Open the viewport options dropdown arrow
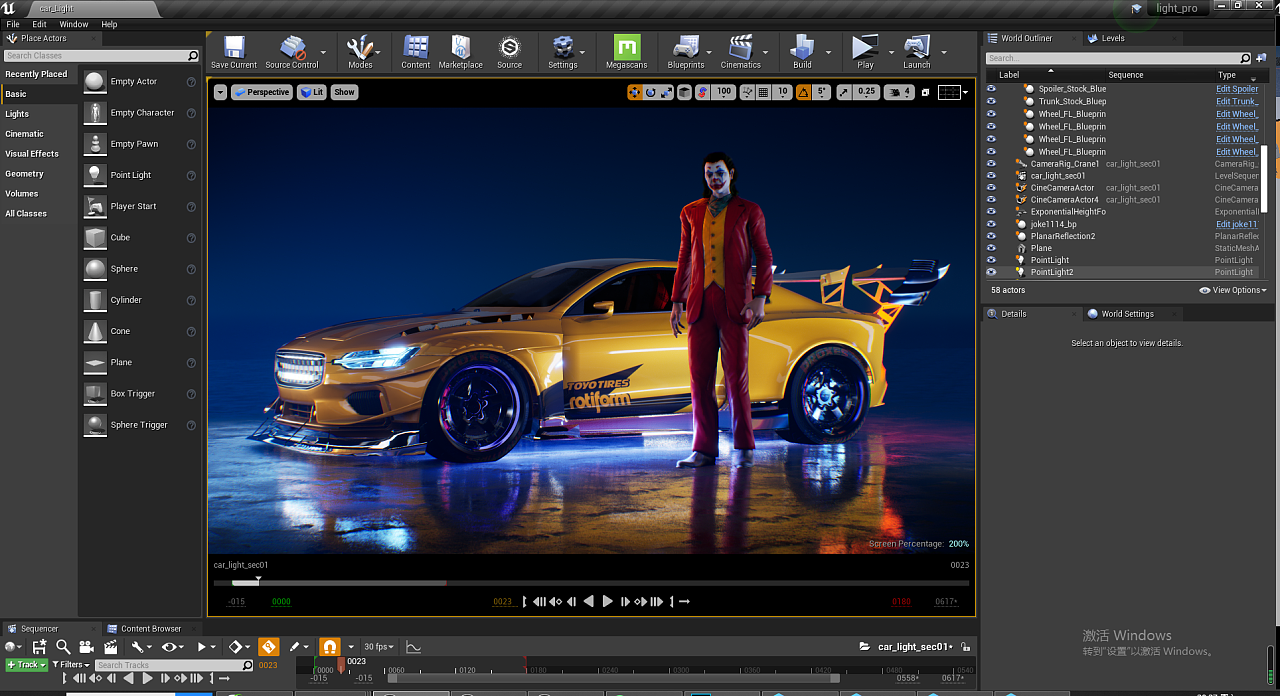Image resolution: width=1280 pixels, height=696 pixels. tap(220, 92)
